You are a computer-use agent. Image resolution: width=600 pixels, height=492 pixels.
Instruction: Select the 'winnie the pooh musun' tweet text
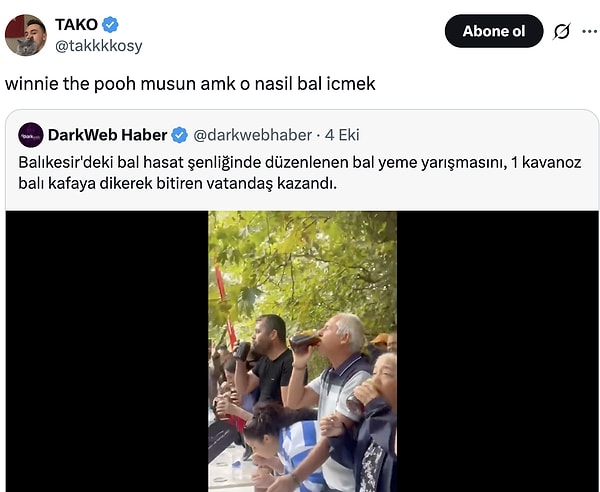click(190, 84)
